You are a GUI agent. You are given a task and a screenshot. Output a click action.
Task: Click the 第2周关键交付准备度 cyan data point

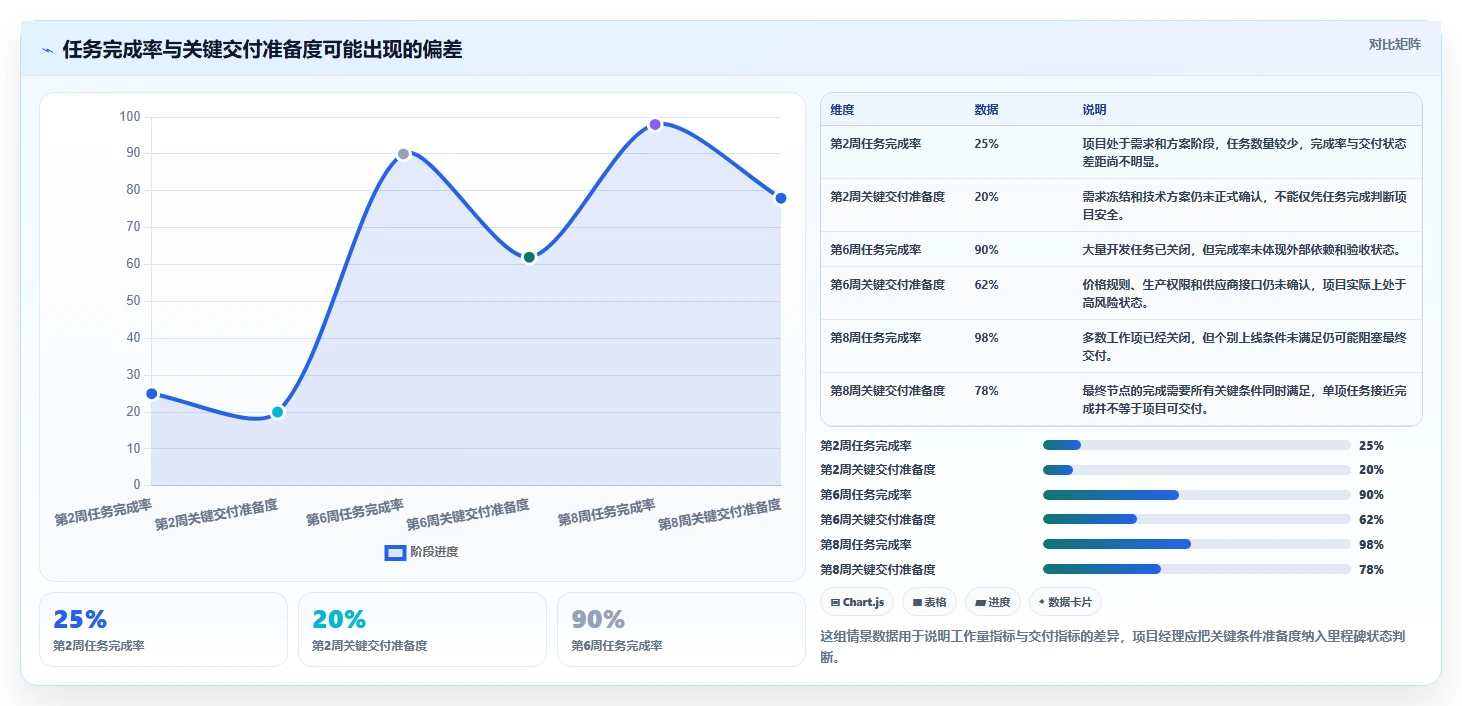pos(278,412)
